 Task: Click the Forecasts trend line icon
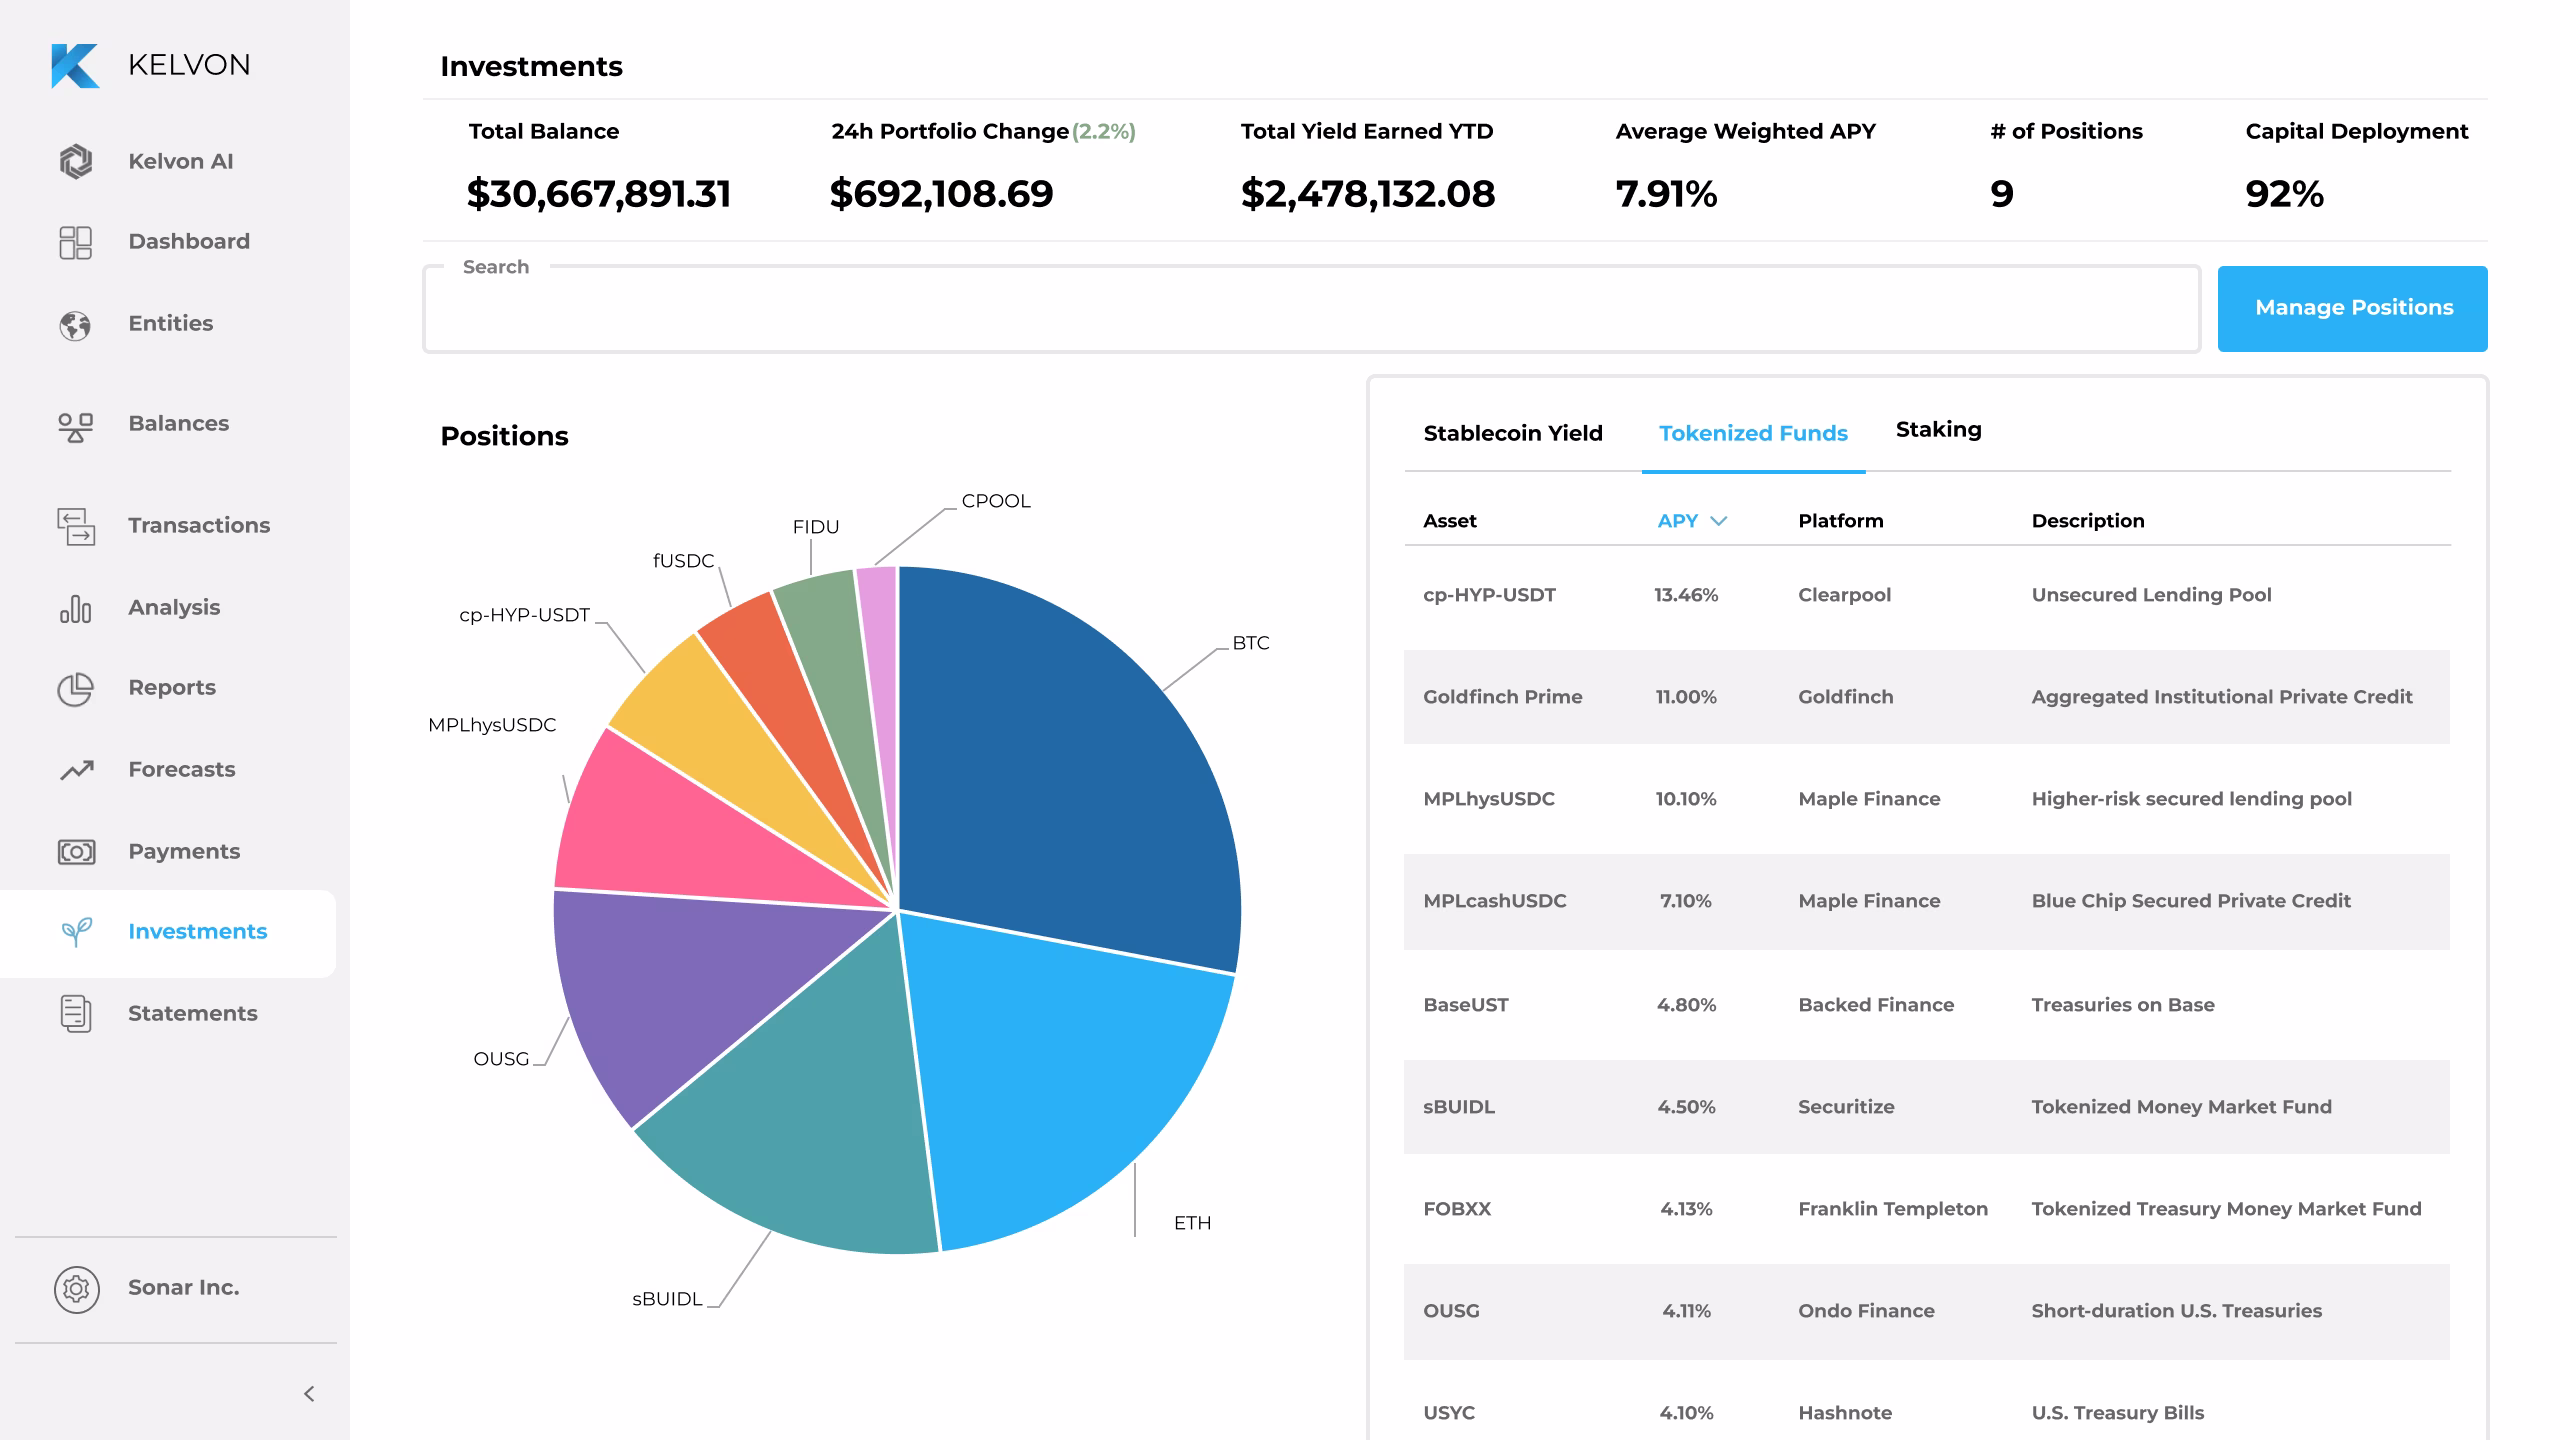point(76,770)
